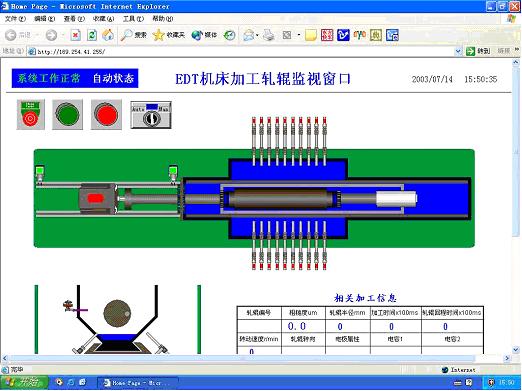
Task: Toggle the Auto/Man selector switch
Action: (x=151, y=115)
